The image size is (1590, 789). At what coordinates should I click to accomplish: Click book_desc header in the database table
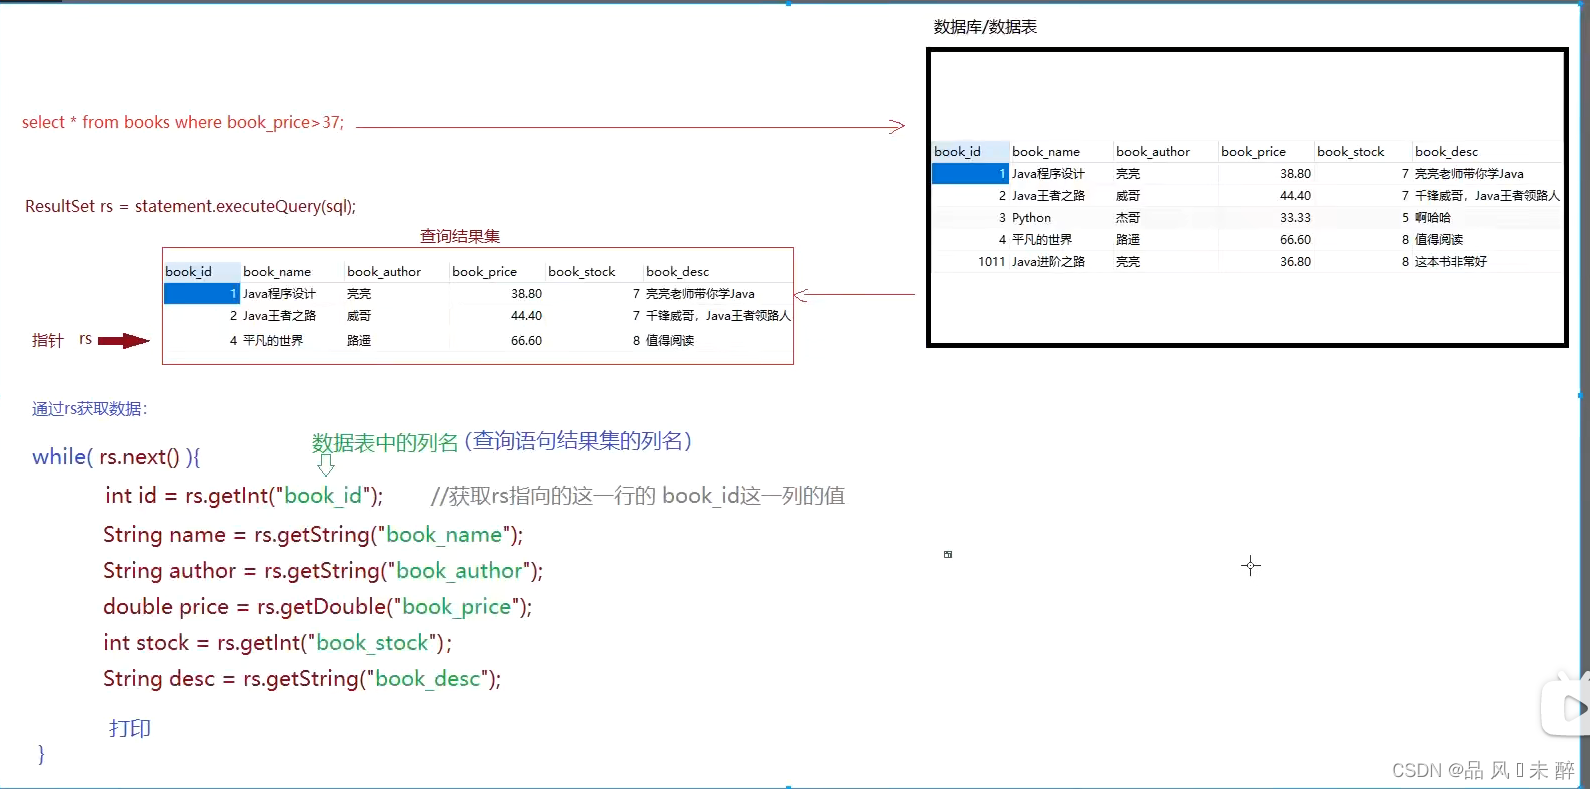[x=1446, y=151]
